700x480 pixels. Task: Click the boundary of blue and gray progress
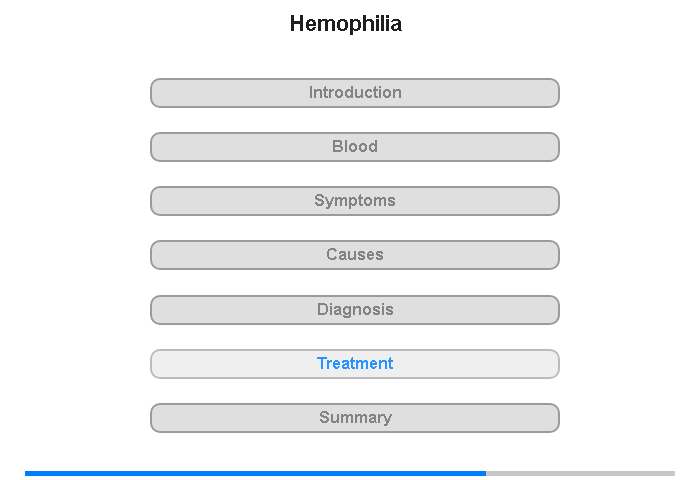pos(486,473)
